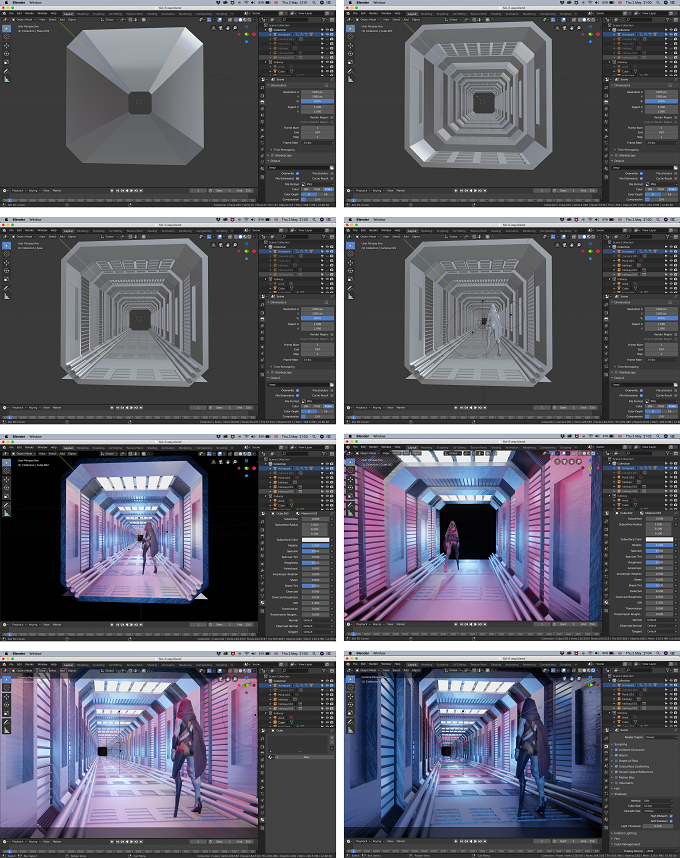Click camera view gizmo icon in the empty gray tunnel screenshot
This screenshot has width=680, height=858.
tap(220, 245)
